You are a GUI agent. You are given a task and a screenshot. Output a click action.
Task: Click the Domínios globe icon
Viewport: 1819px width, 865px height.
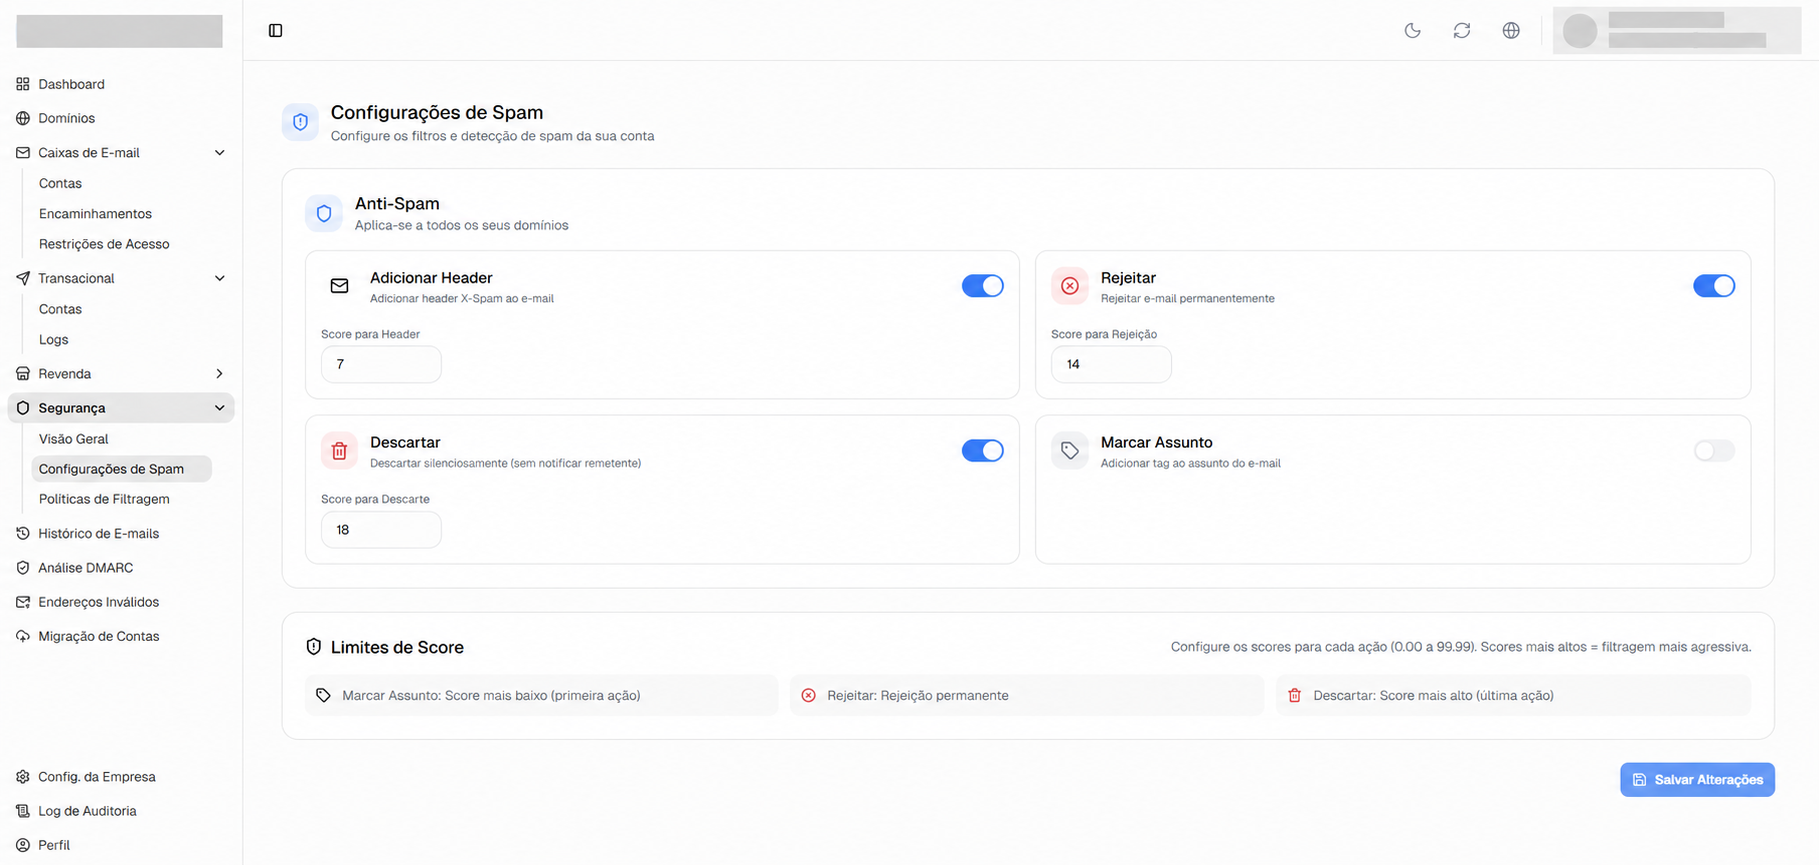(23, 118)
